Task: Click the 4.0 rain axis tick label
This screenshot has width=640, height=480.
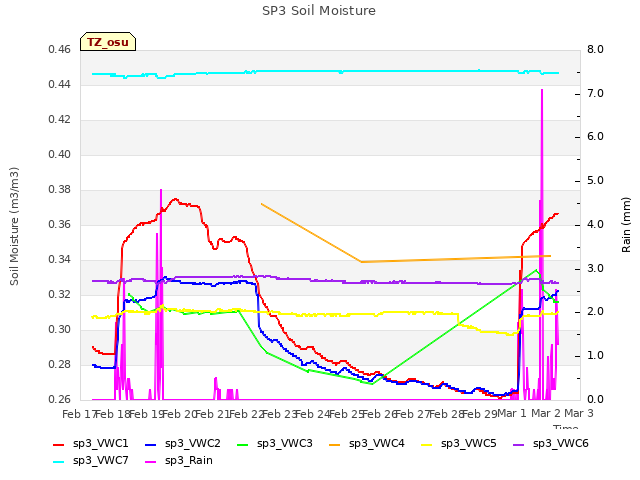Action: tap(595, 225)
